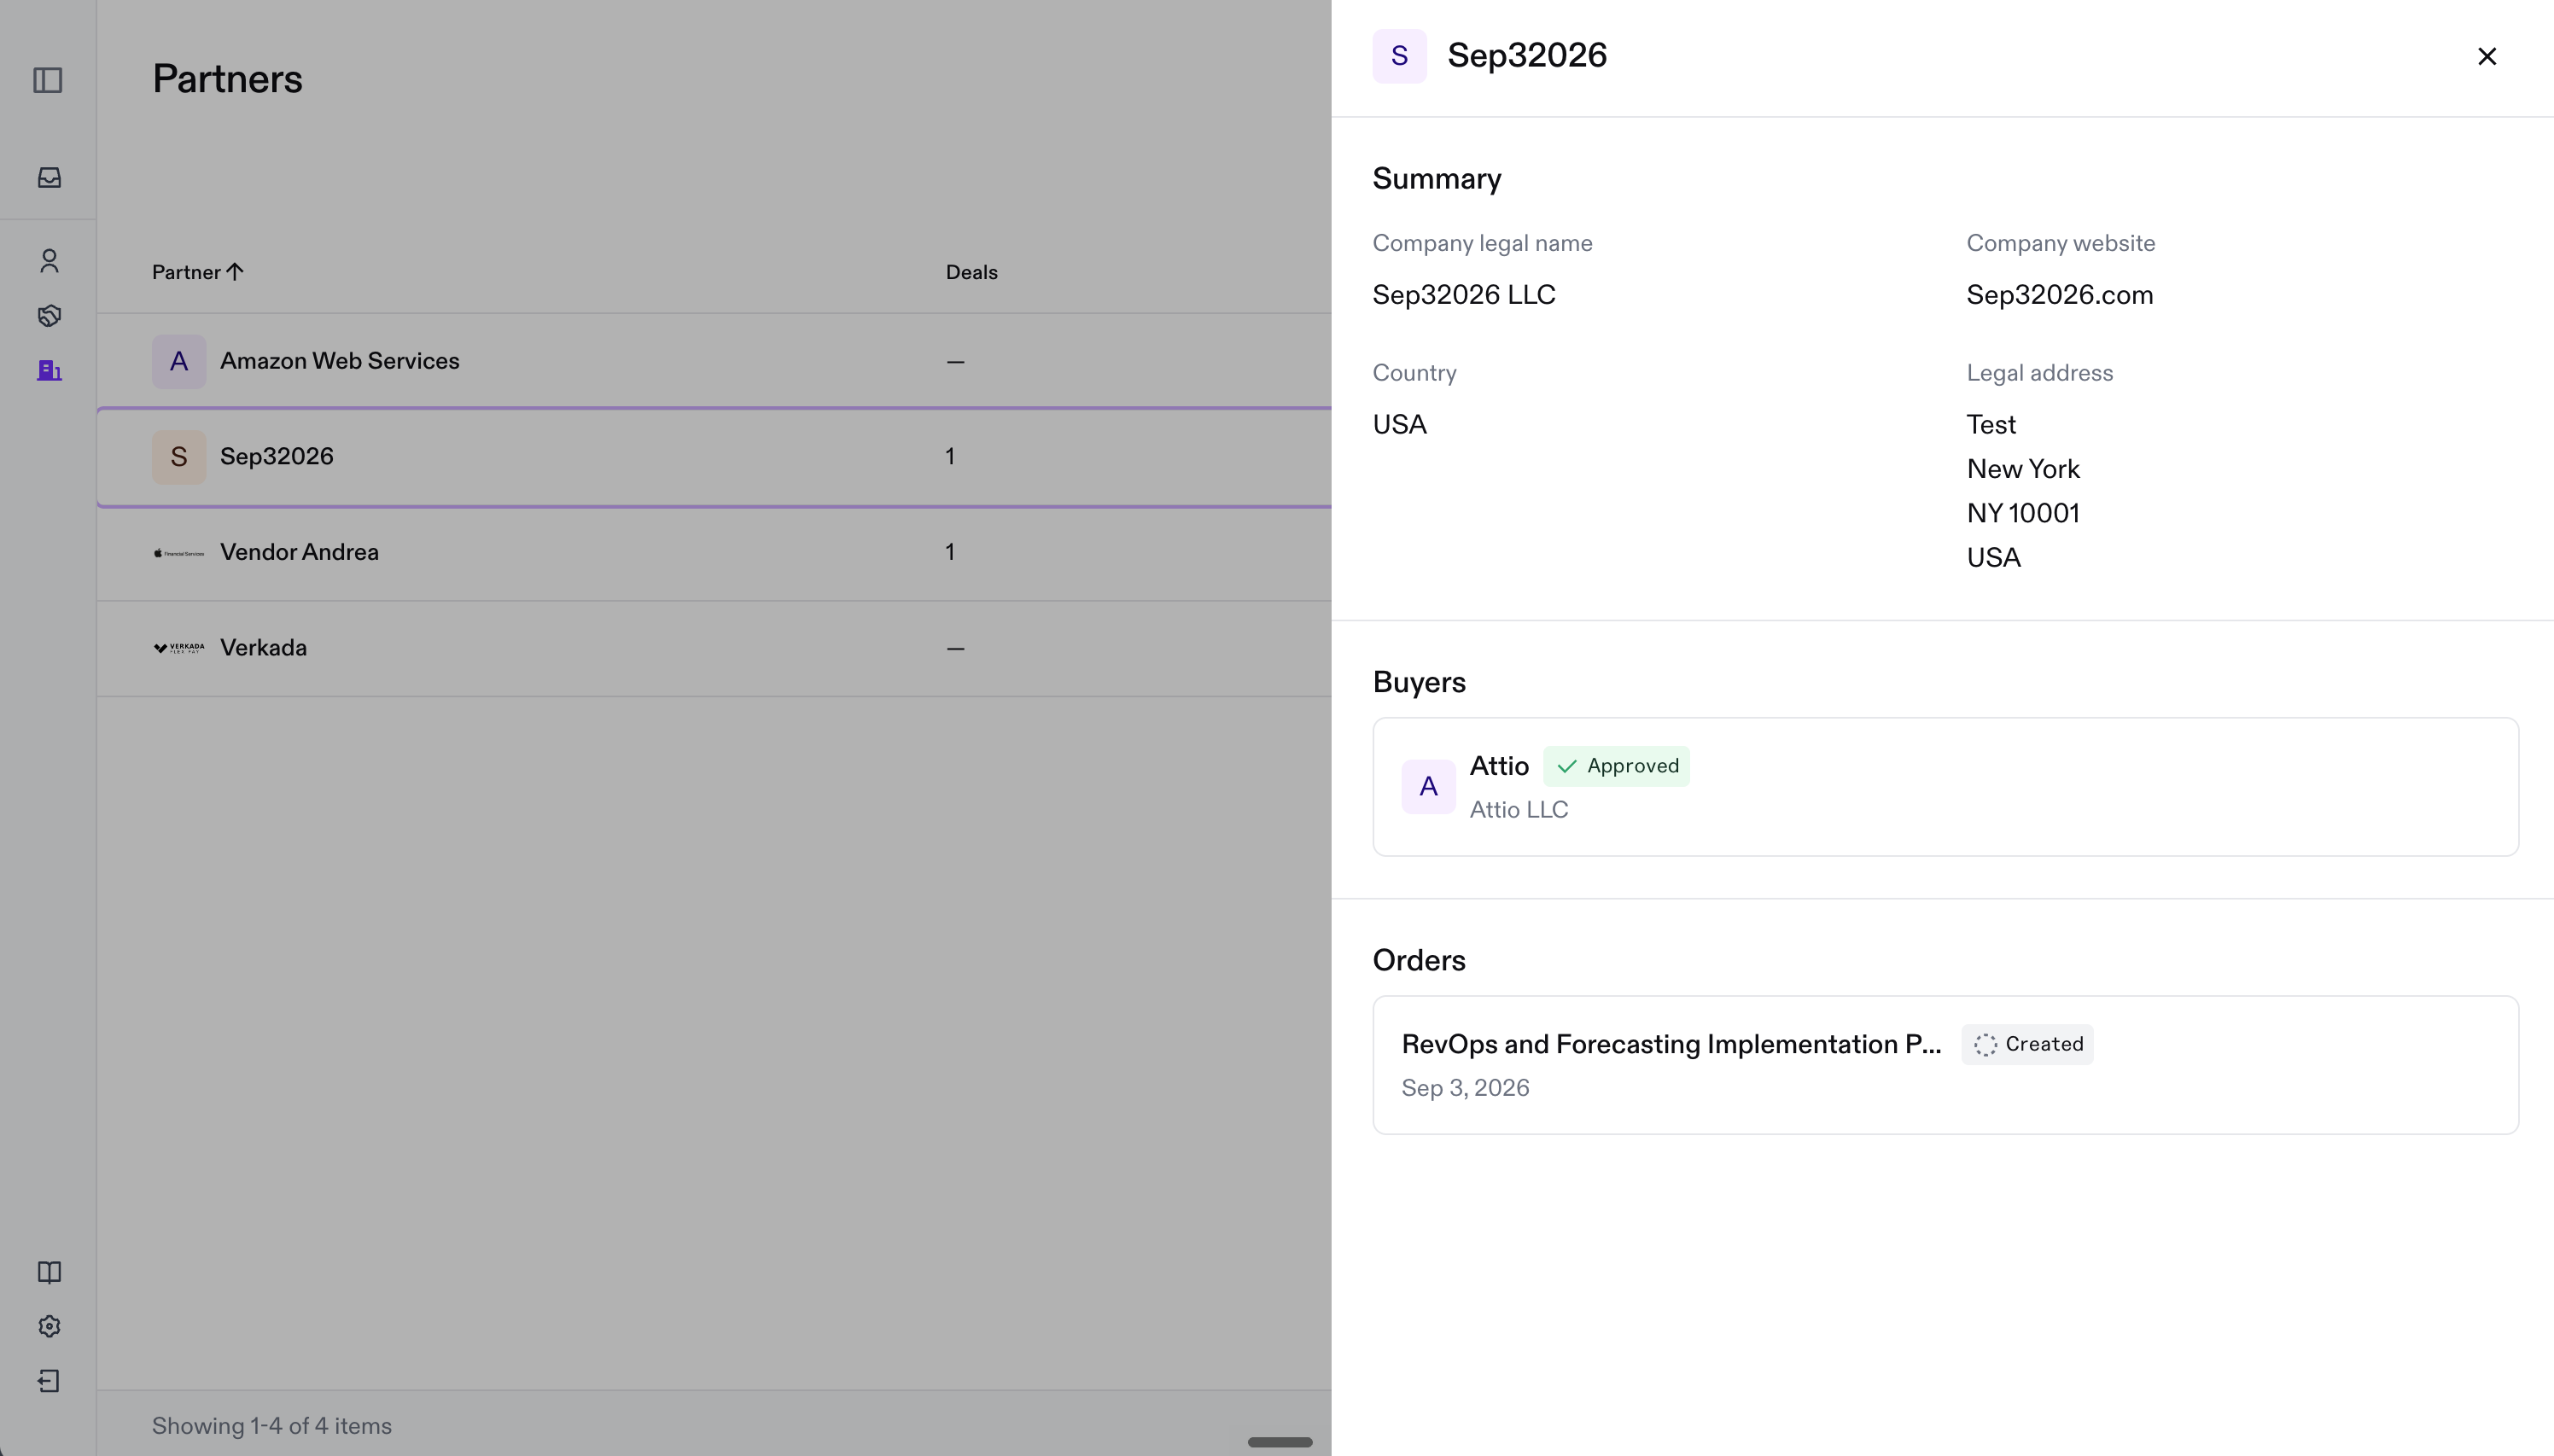Click the Vendor Andrea logo thumbnail
The image size is (2554, 1456).
[x=179, y=553]
